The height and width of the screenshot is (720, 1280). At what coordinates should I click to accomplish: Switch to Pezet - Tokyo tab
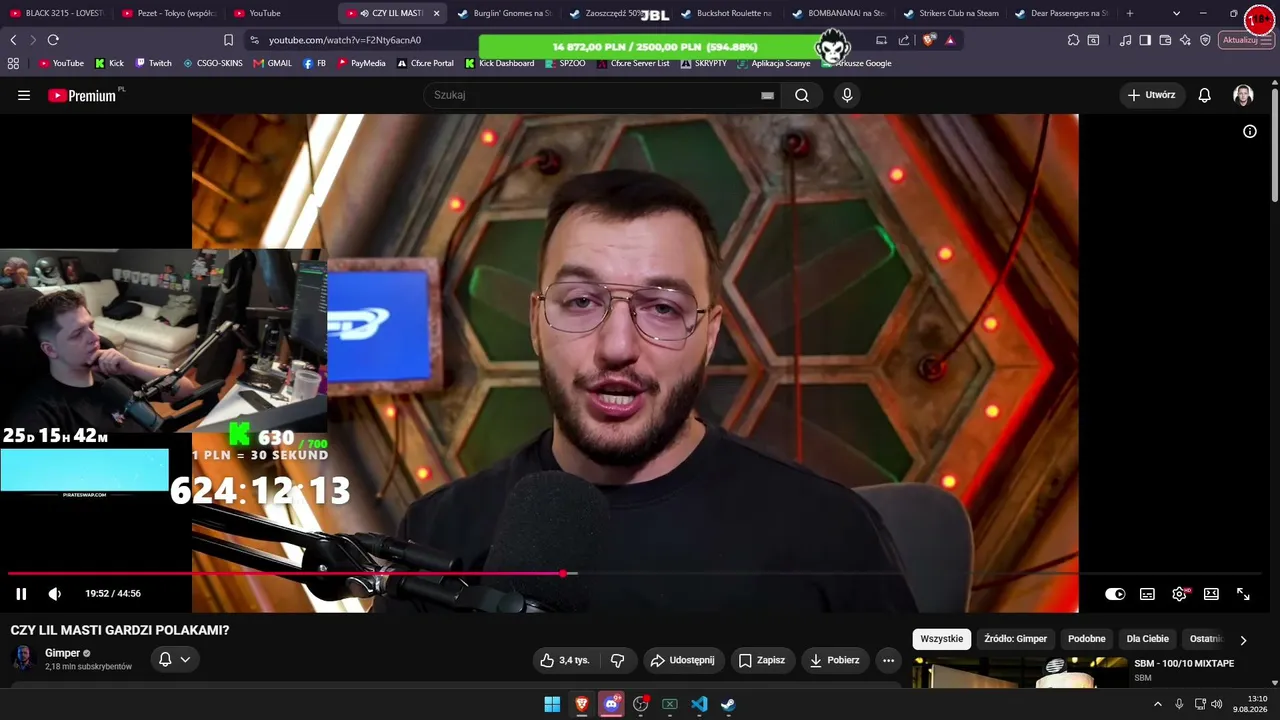click(x=168, y=13)
